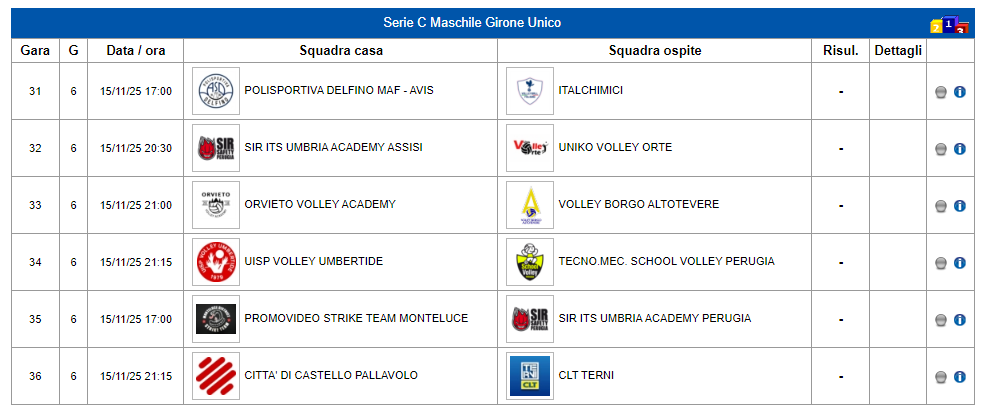Screen dimensions: 985x410
Task: Click the info icon for match 32
Action: point(959,149)
